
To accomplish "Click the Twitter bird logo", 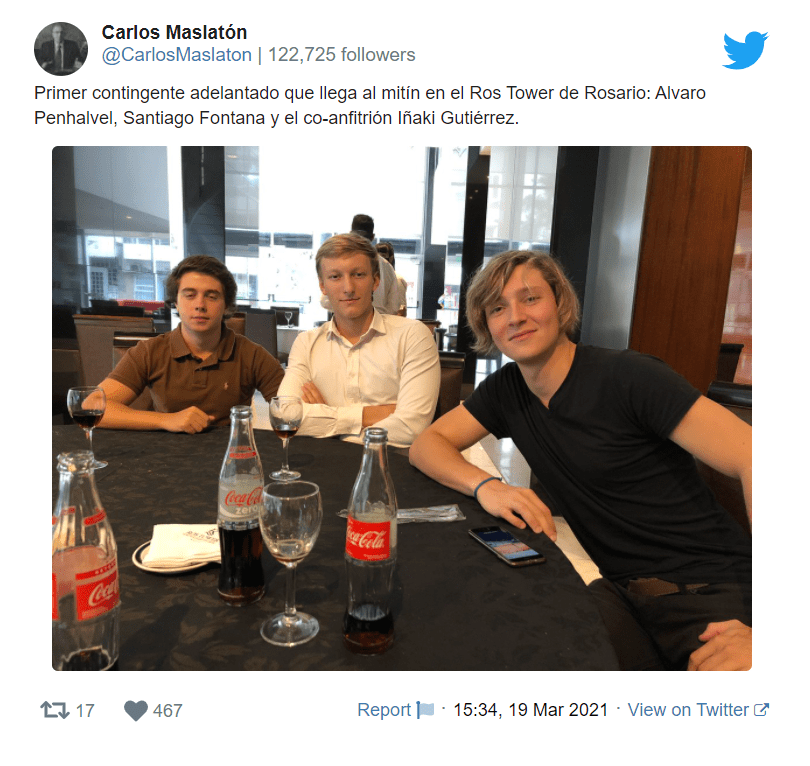I will (745, 50).
